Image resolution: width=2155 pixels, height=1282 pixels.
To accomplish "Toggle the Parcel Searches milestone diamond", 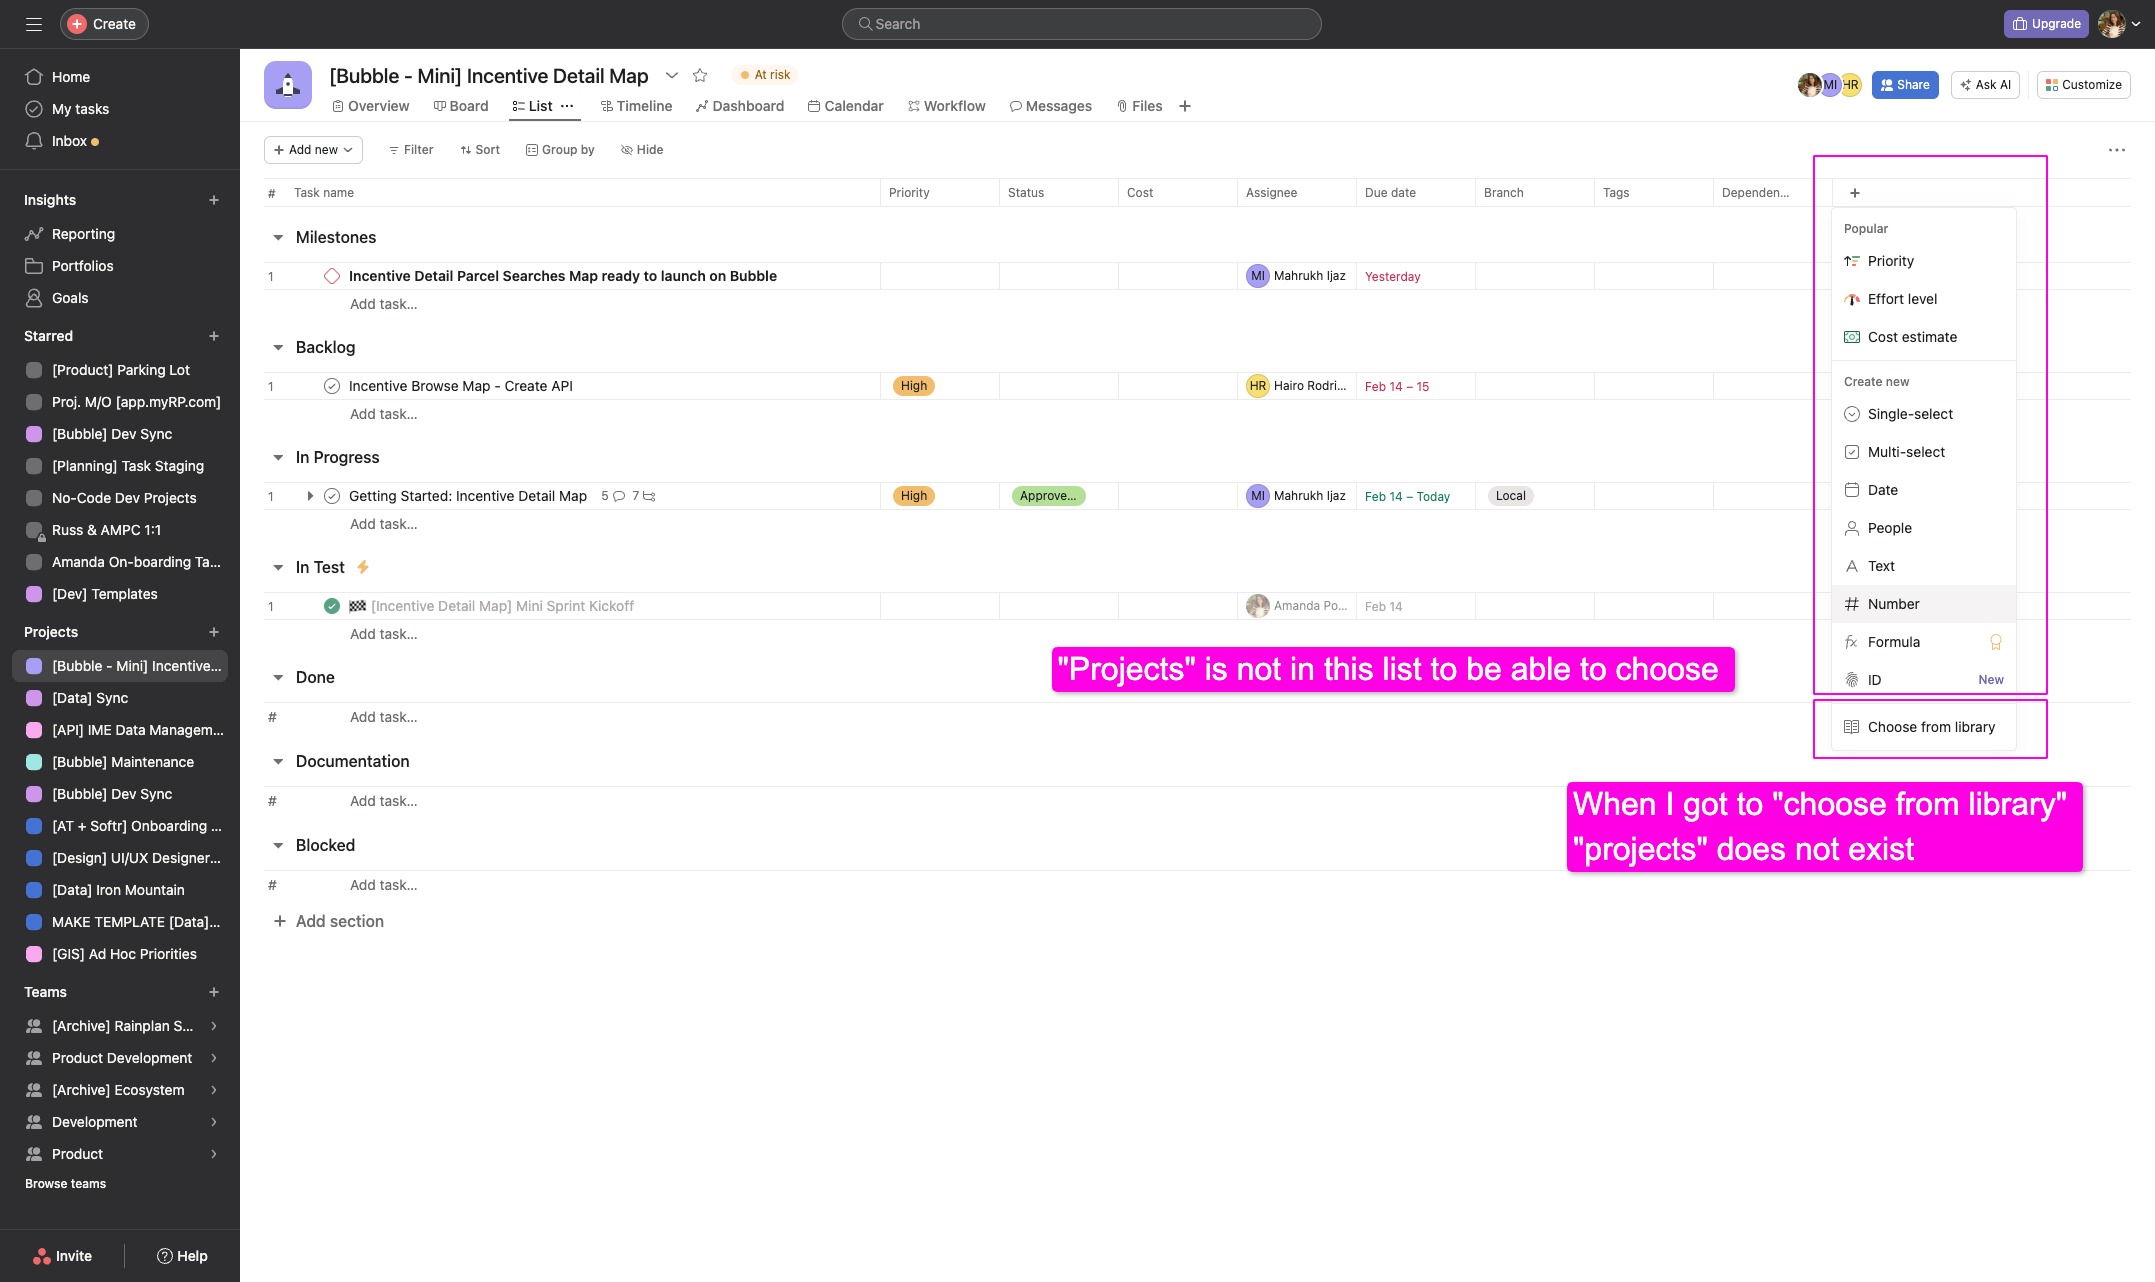I will pos(332,276).
